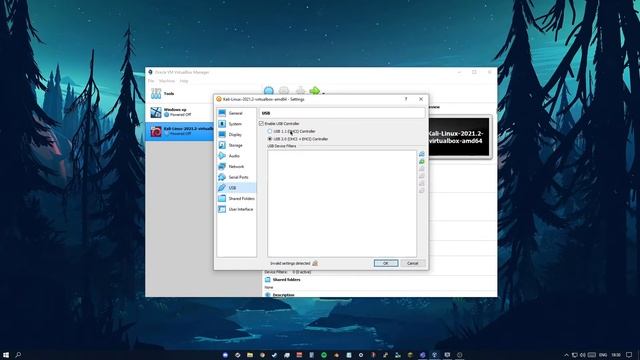Show hidden system tray icons
This screenshot has height=360, width=640.
567,355
